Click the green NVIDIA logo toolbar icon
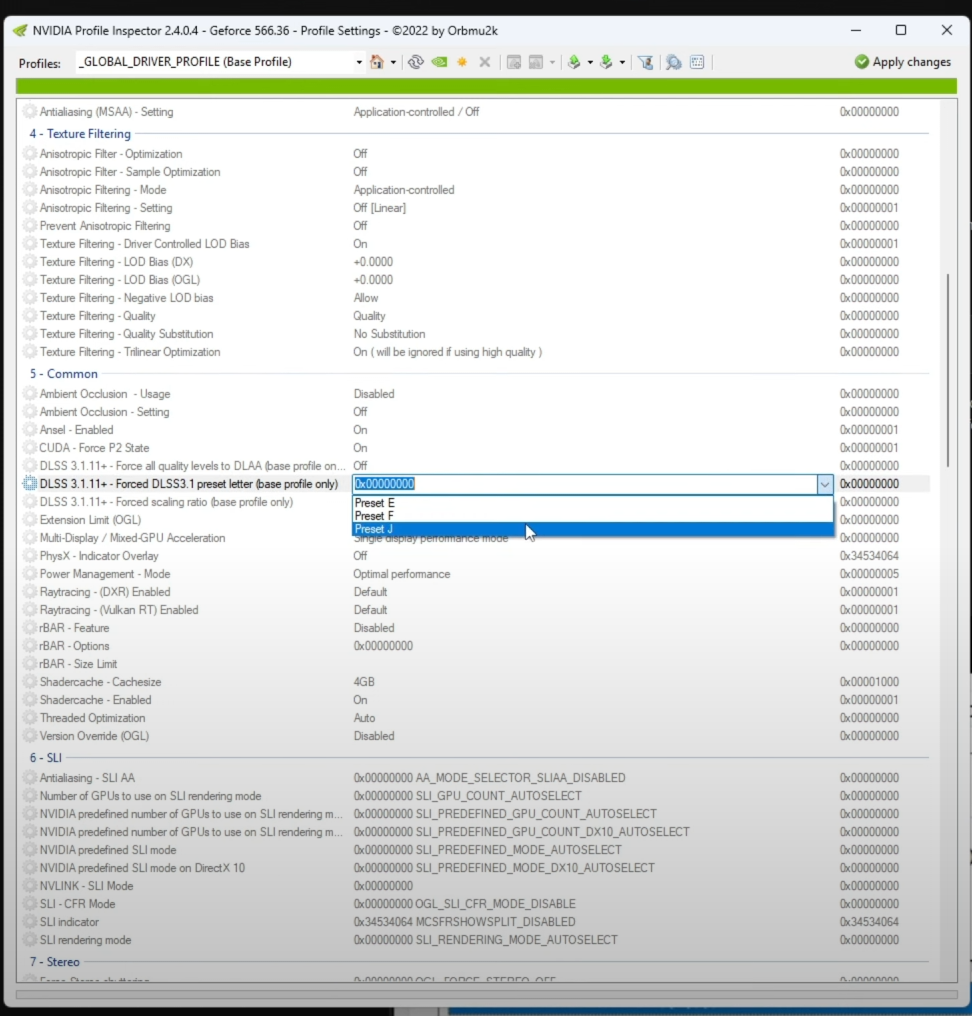The width and height of the screenshot is (972, 1016). pyautogui.click(x=439, y=62)
